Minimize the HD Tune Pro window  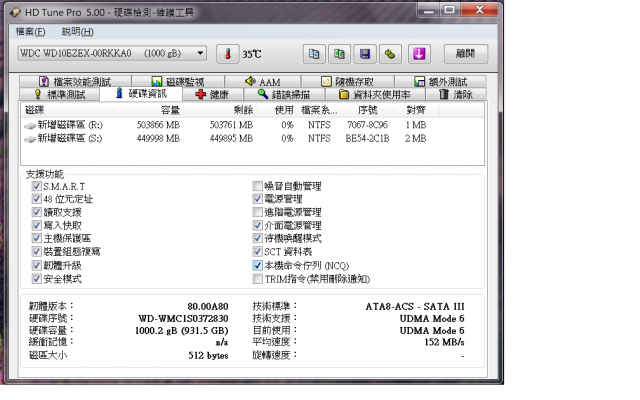[428, 11]
